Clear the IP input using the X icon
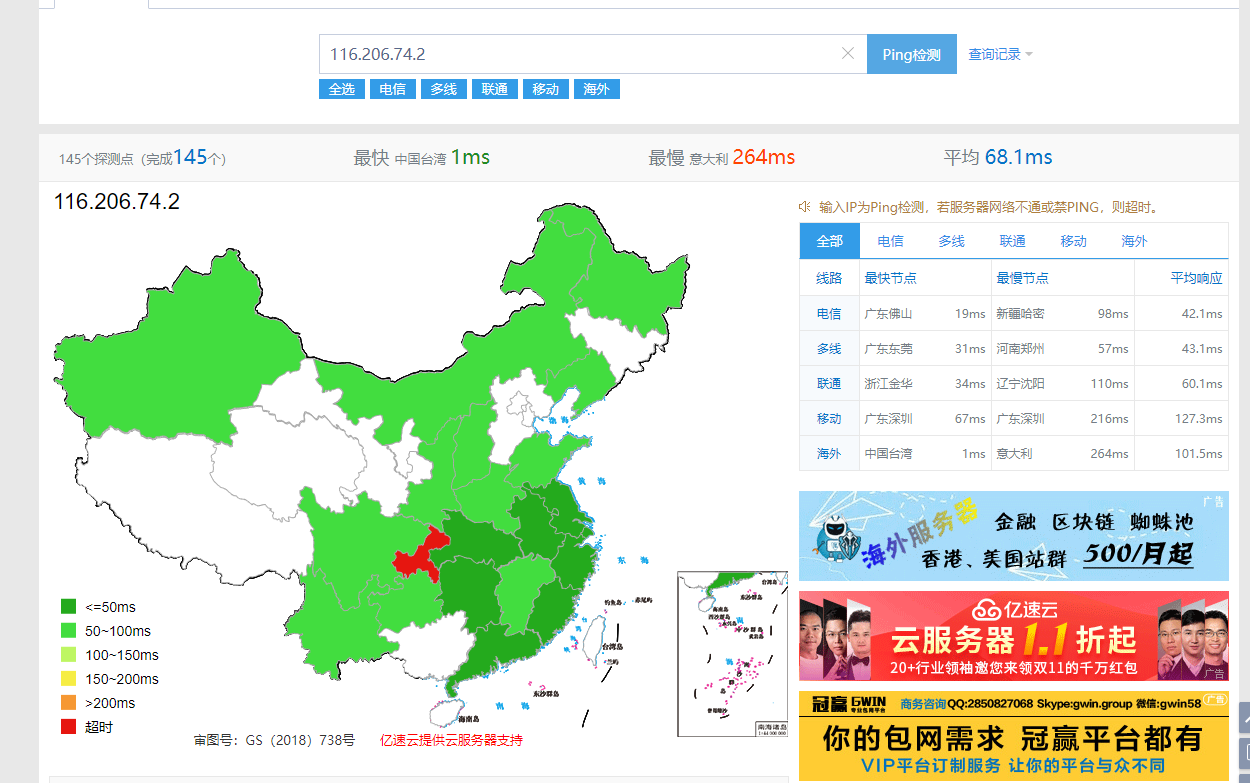The height and width of the screenshot is (783, 1250). [x=848, y=53]
